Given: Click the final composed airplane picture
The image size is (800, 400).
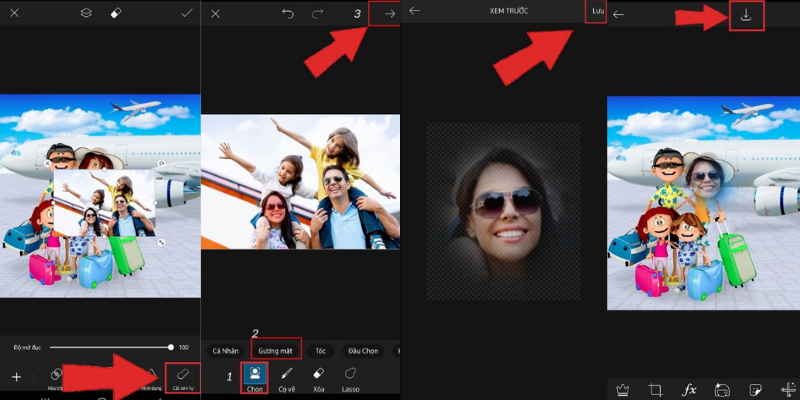Looking at the screenshot, I should pyautogui.click(x=704, y=203).
